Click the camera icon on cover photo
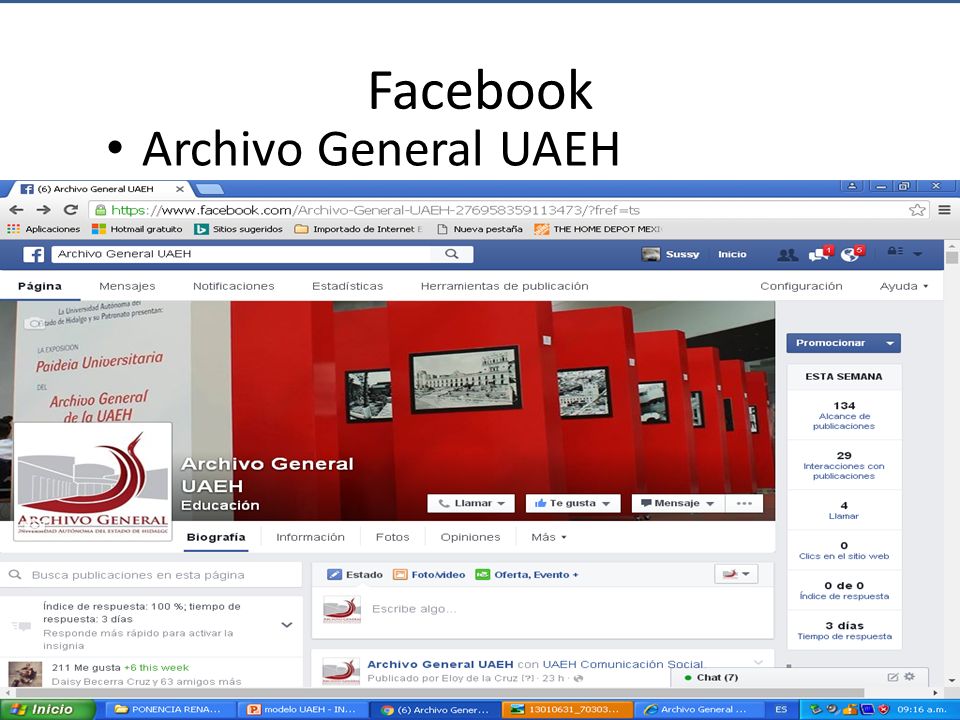The height and width of the screenshot is (720, 960). click(x=34, y=323)
